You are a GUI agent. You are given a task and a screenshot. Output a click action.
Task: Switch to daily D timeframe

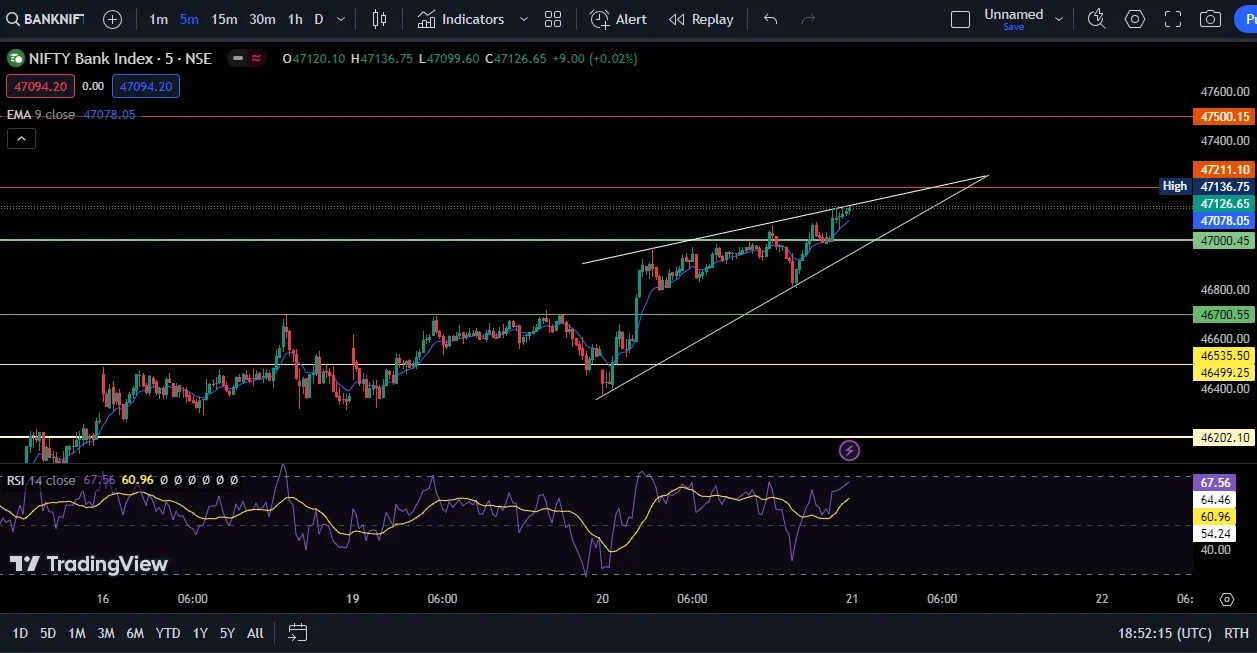point(319,19)
